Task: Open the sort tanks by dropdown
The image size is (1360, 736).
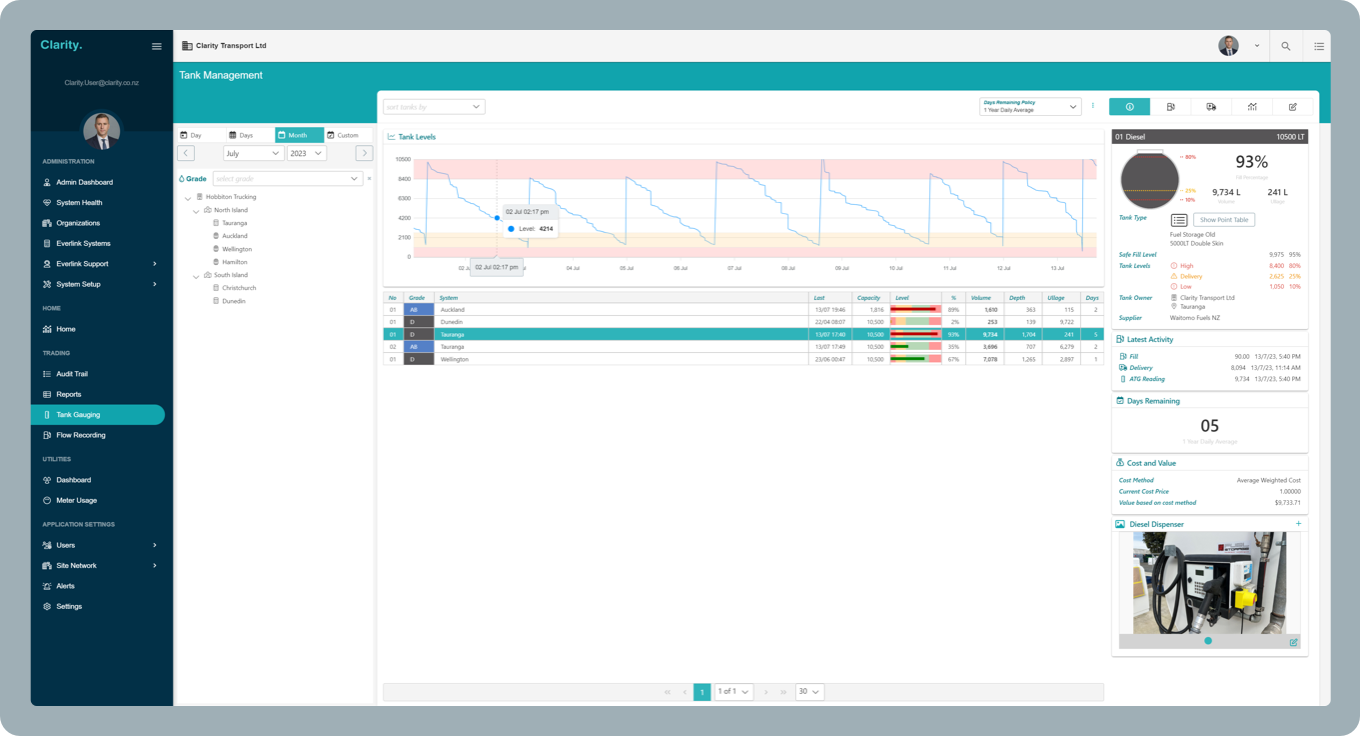Action: (434, 107)
